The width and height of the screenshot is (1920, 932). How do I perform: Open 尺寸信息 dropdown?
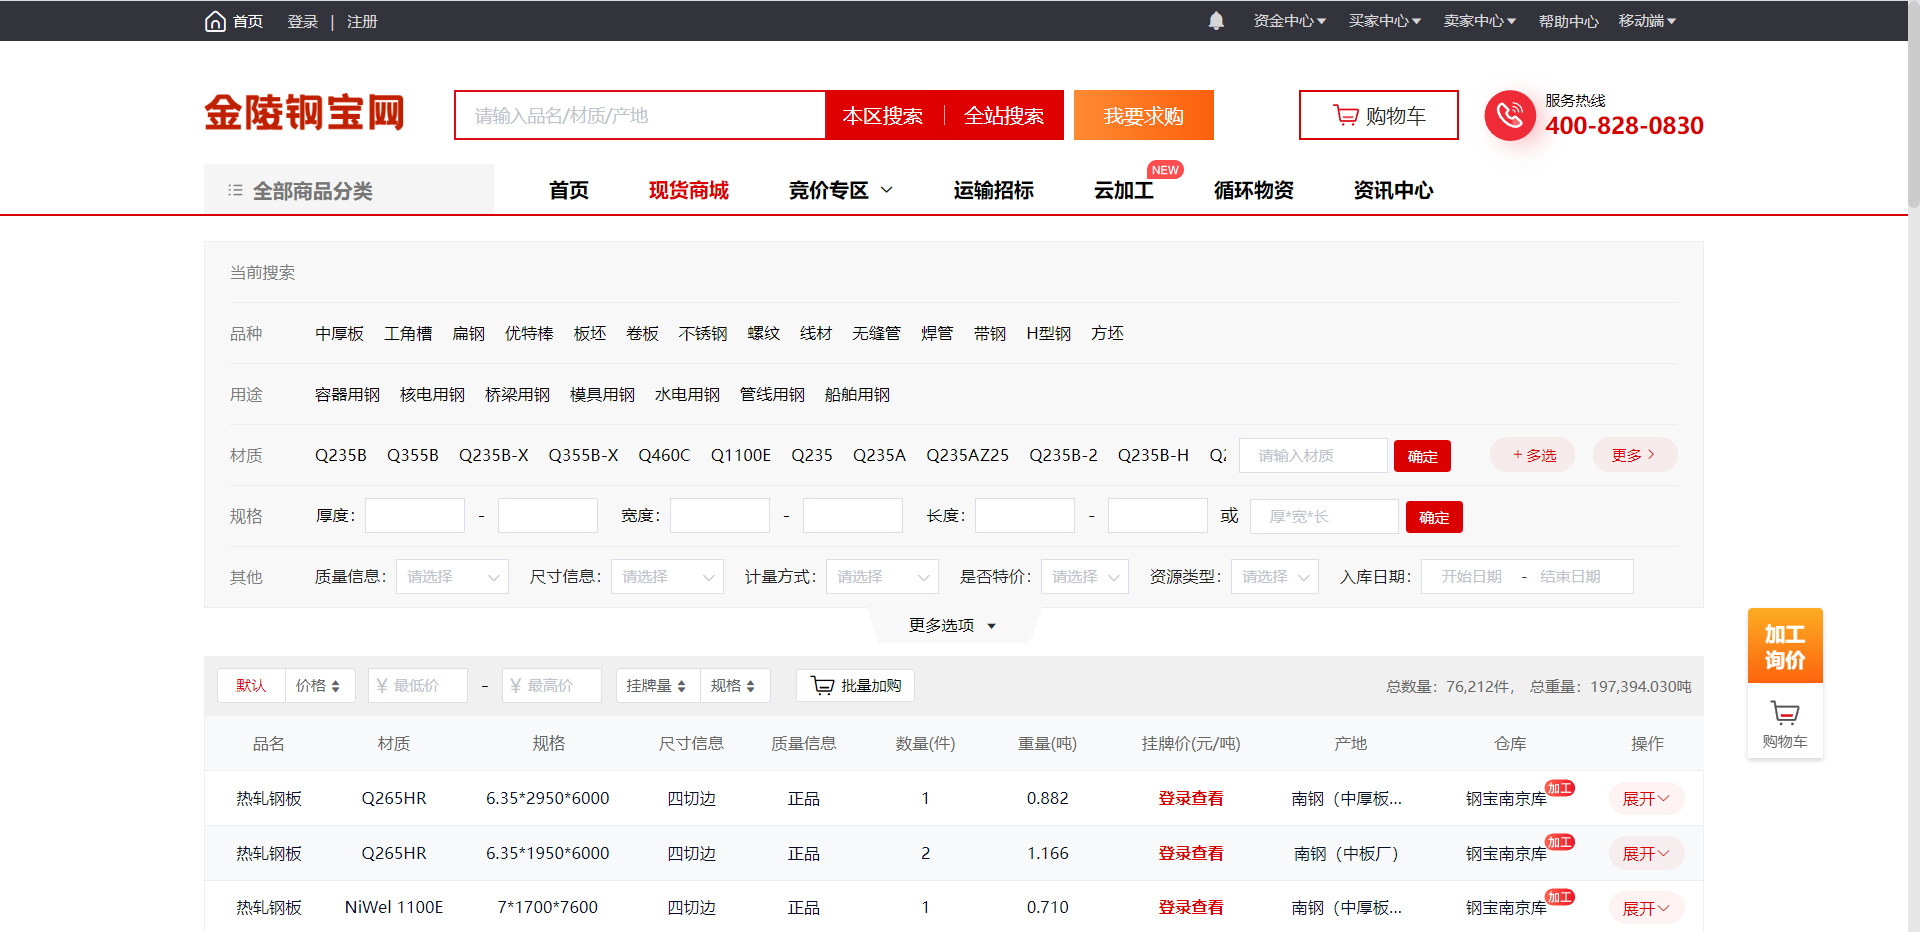(x=667, y=577)
